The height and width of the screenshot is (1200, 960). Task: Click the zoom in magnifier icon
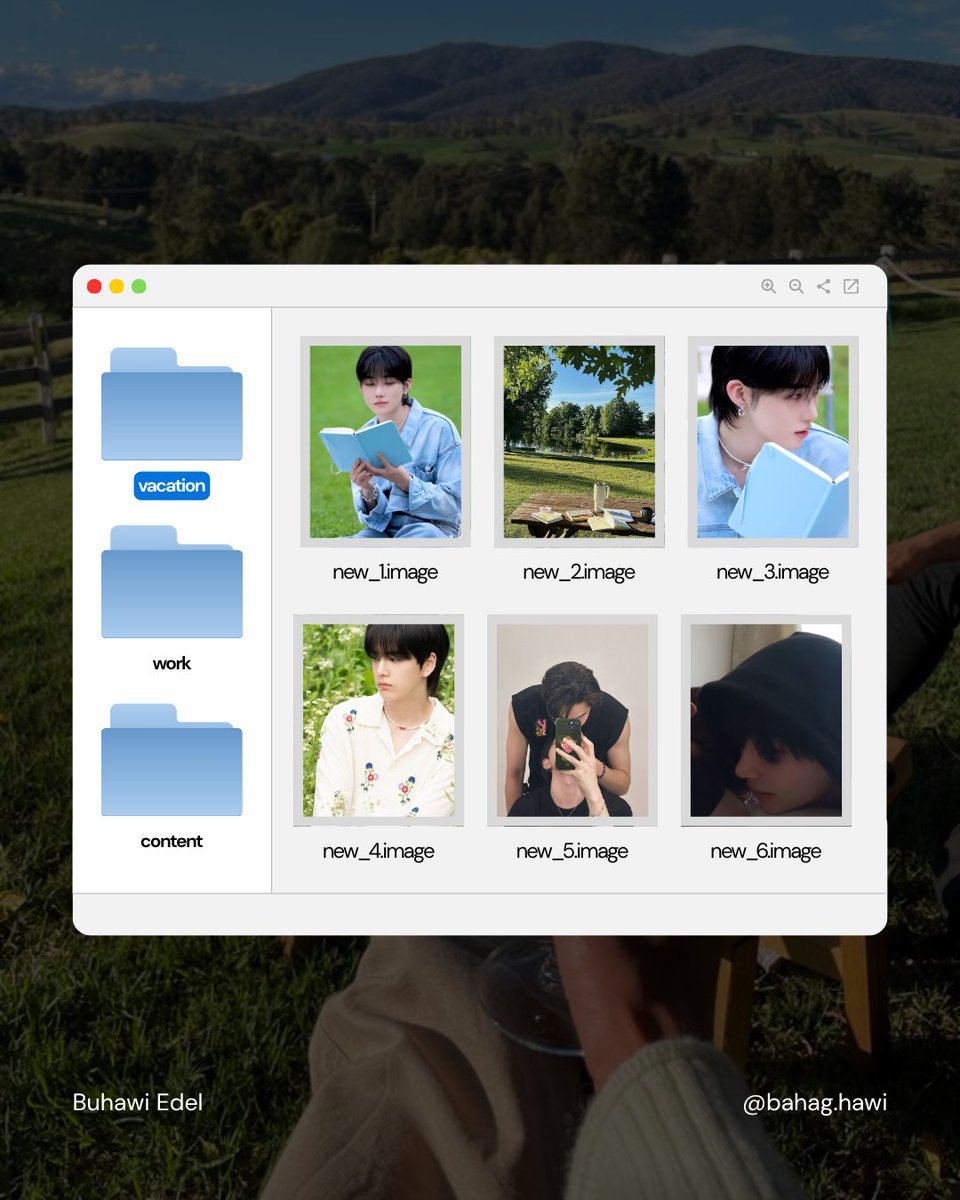tap(768, 287)
